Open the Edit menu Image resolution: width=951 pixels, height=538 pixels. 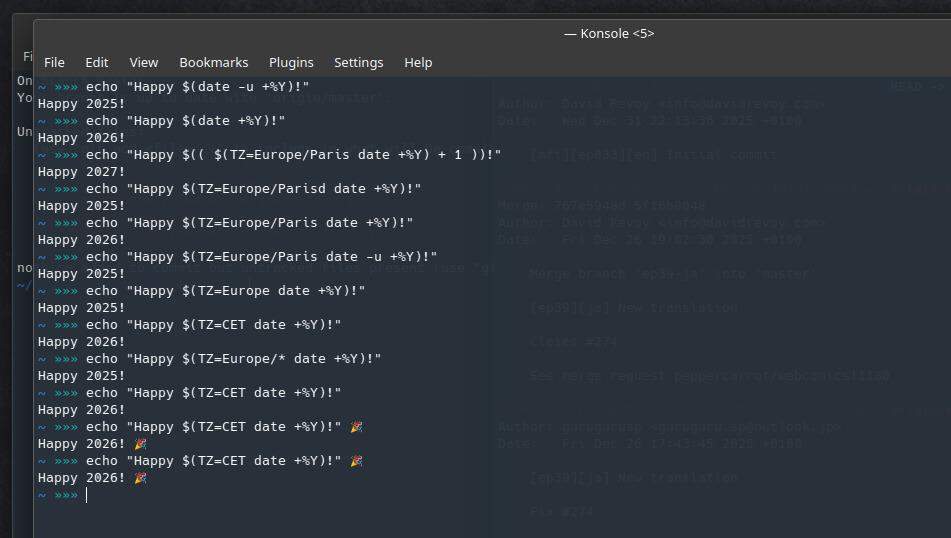coord(97,62)
